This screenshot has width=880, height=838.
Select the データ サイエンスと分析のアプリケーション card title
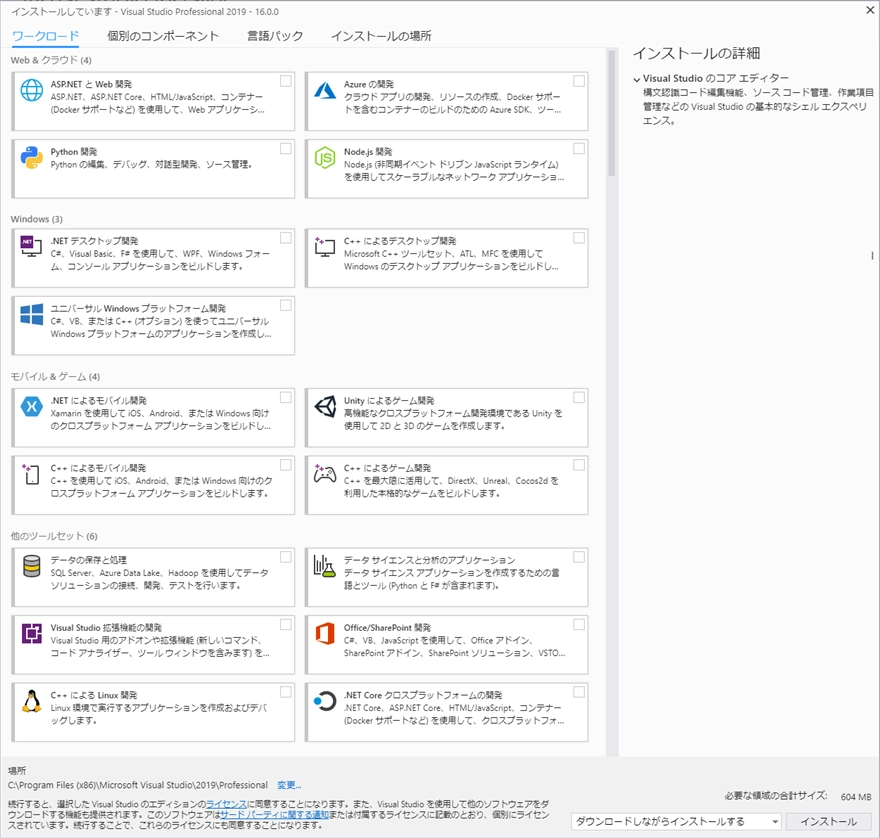click(429, 560)
